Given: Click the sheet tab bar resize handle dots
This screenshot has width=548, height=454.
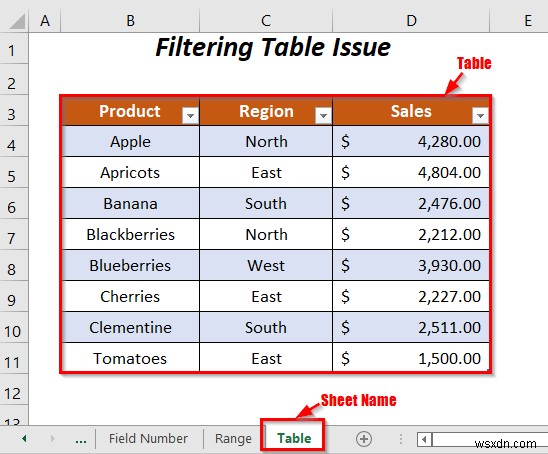Looking at the screenshot, I should pos(401,439).
